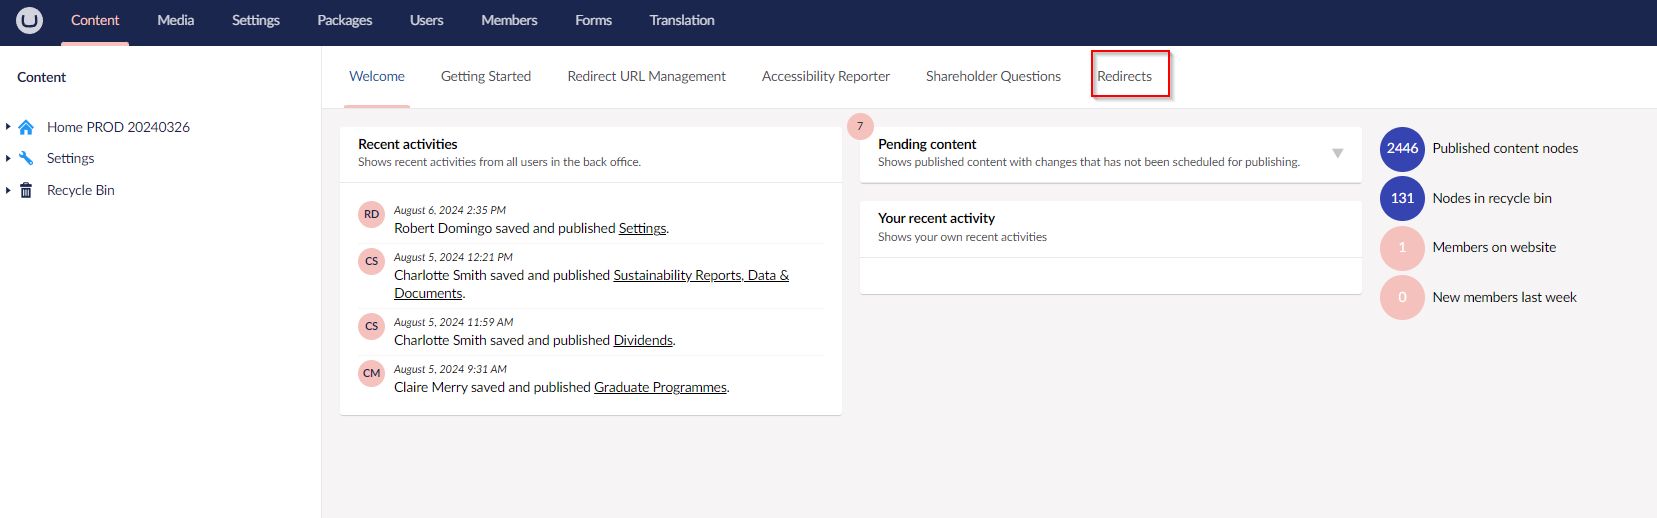Click the 131 recycle bin nodes circle
Image resolution: width=1657 pixels, height=518 pixels.
pyautogui.click(x=1402, y=198)
